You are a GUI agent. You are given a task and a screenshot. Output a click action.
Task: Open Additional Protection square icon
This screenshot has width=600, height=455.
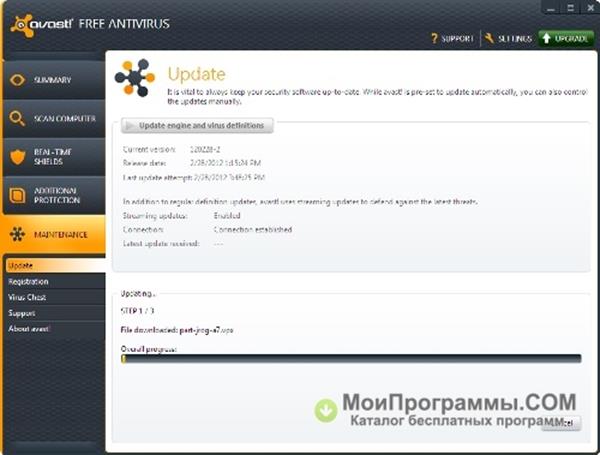[x=17, y=195]
